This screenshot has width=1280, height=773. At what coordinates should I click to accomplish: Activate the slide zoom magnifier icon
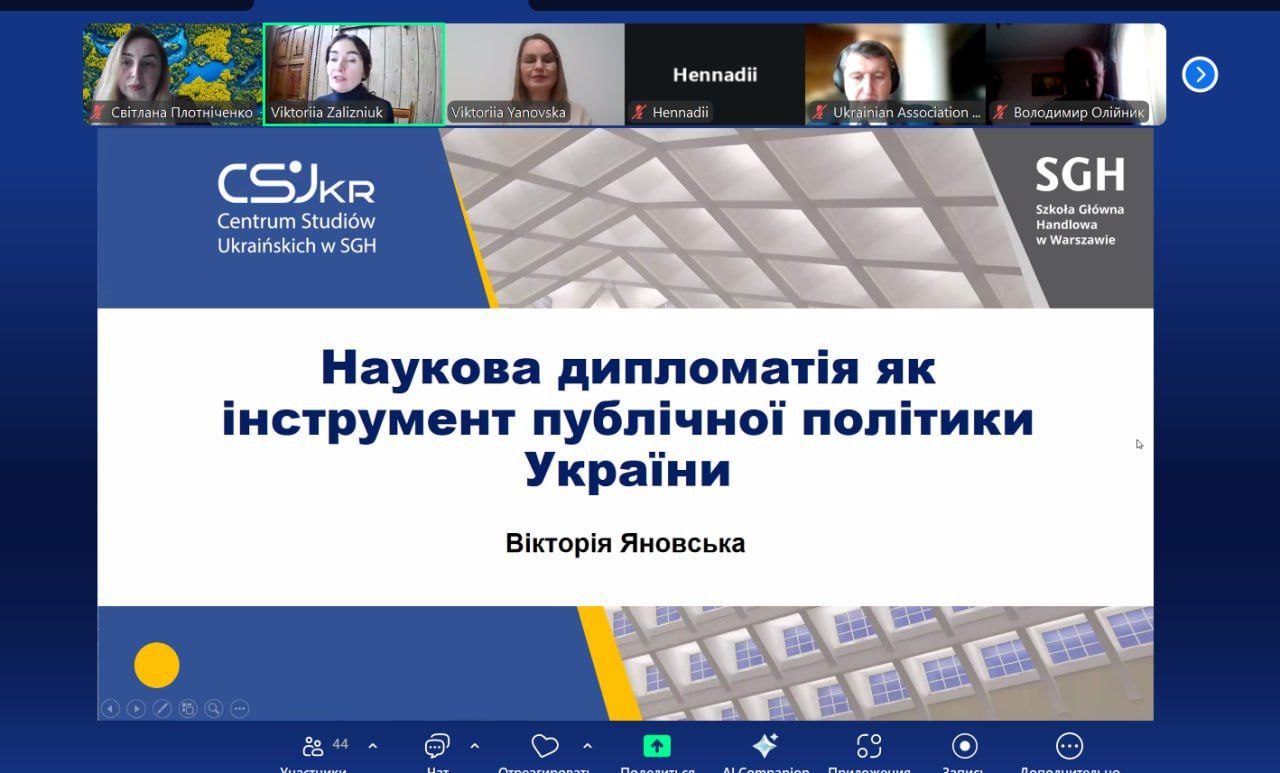pyautogui.click(x=214, y=708)
